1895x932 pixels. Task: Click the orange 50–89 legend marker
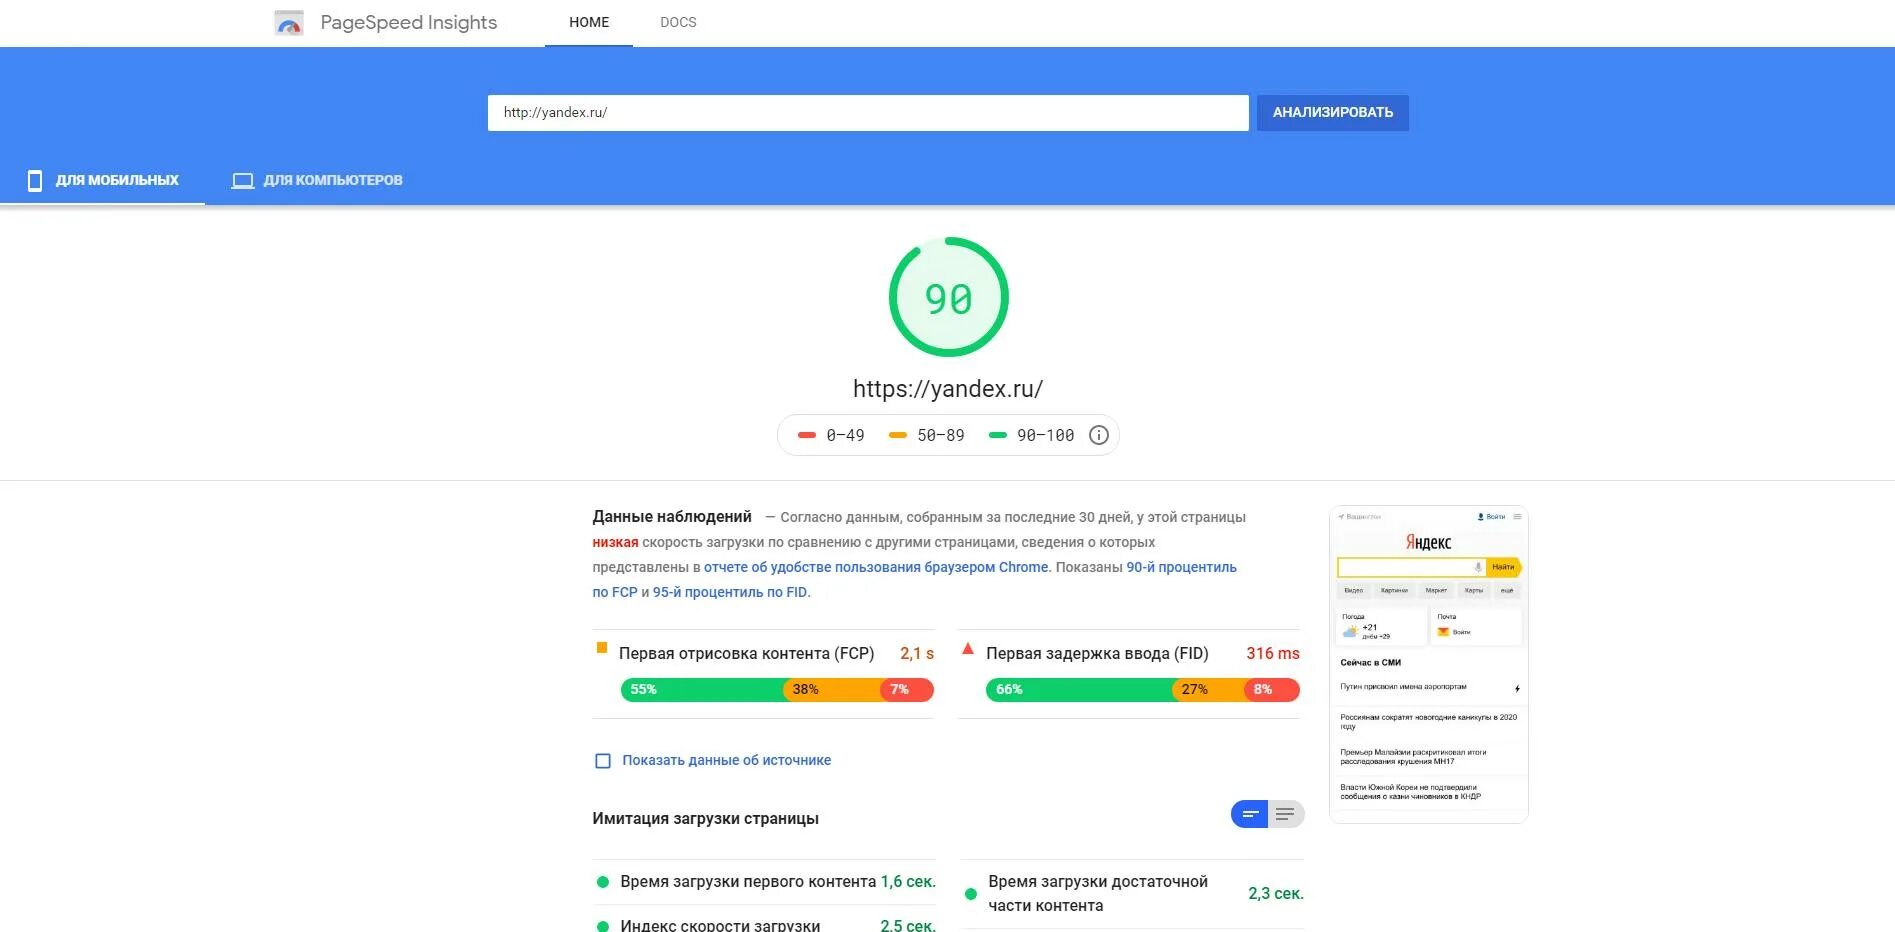pyautogui.click(x=898, y=435)
